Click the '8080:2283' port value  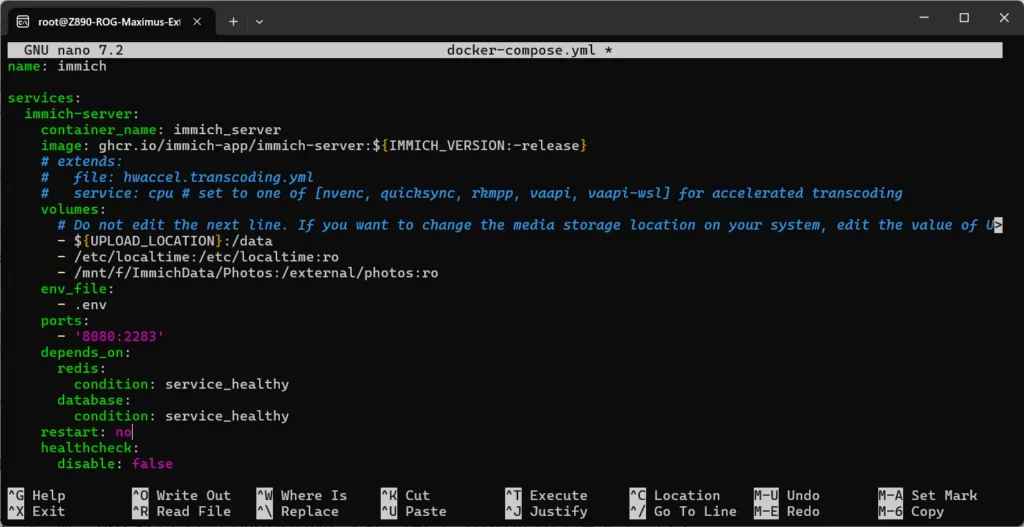pyautogui.click(x=119, y=336)
